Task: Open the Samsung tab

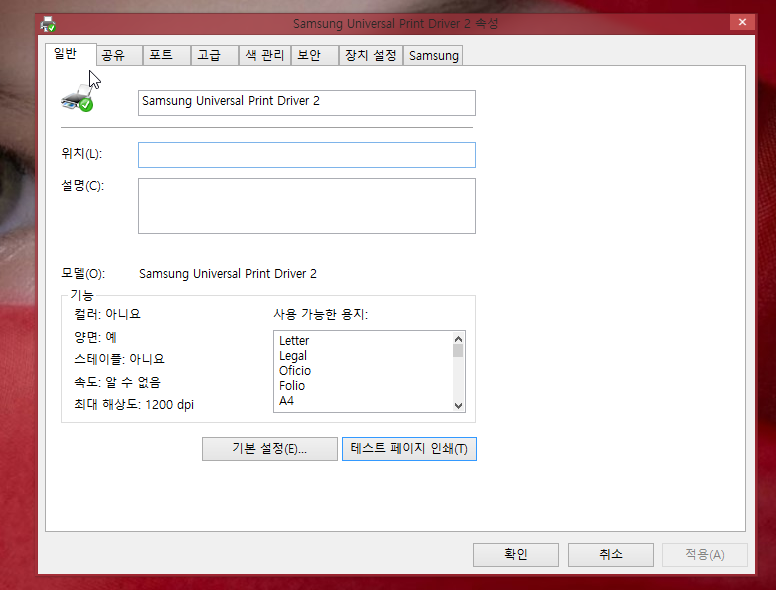Action: [434, 55]
